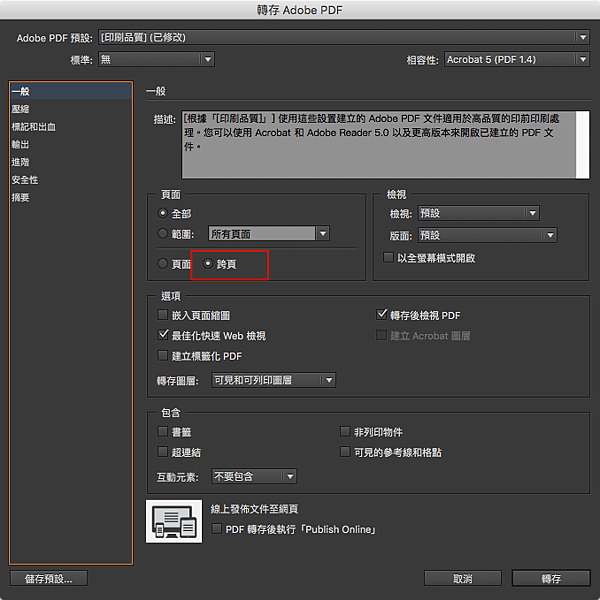Screen dimensions: 600x600
Task: Toggle 轉存後檢視 PDF checkbox
Action: (382, 315)
